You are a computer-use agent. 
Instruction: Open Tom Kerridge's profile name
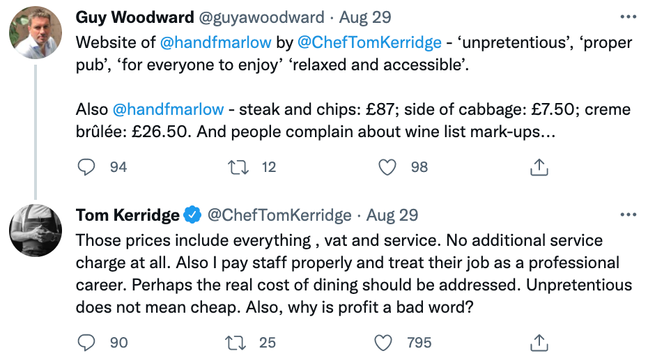click(127, 215)
